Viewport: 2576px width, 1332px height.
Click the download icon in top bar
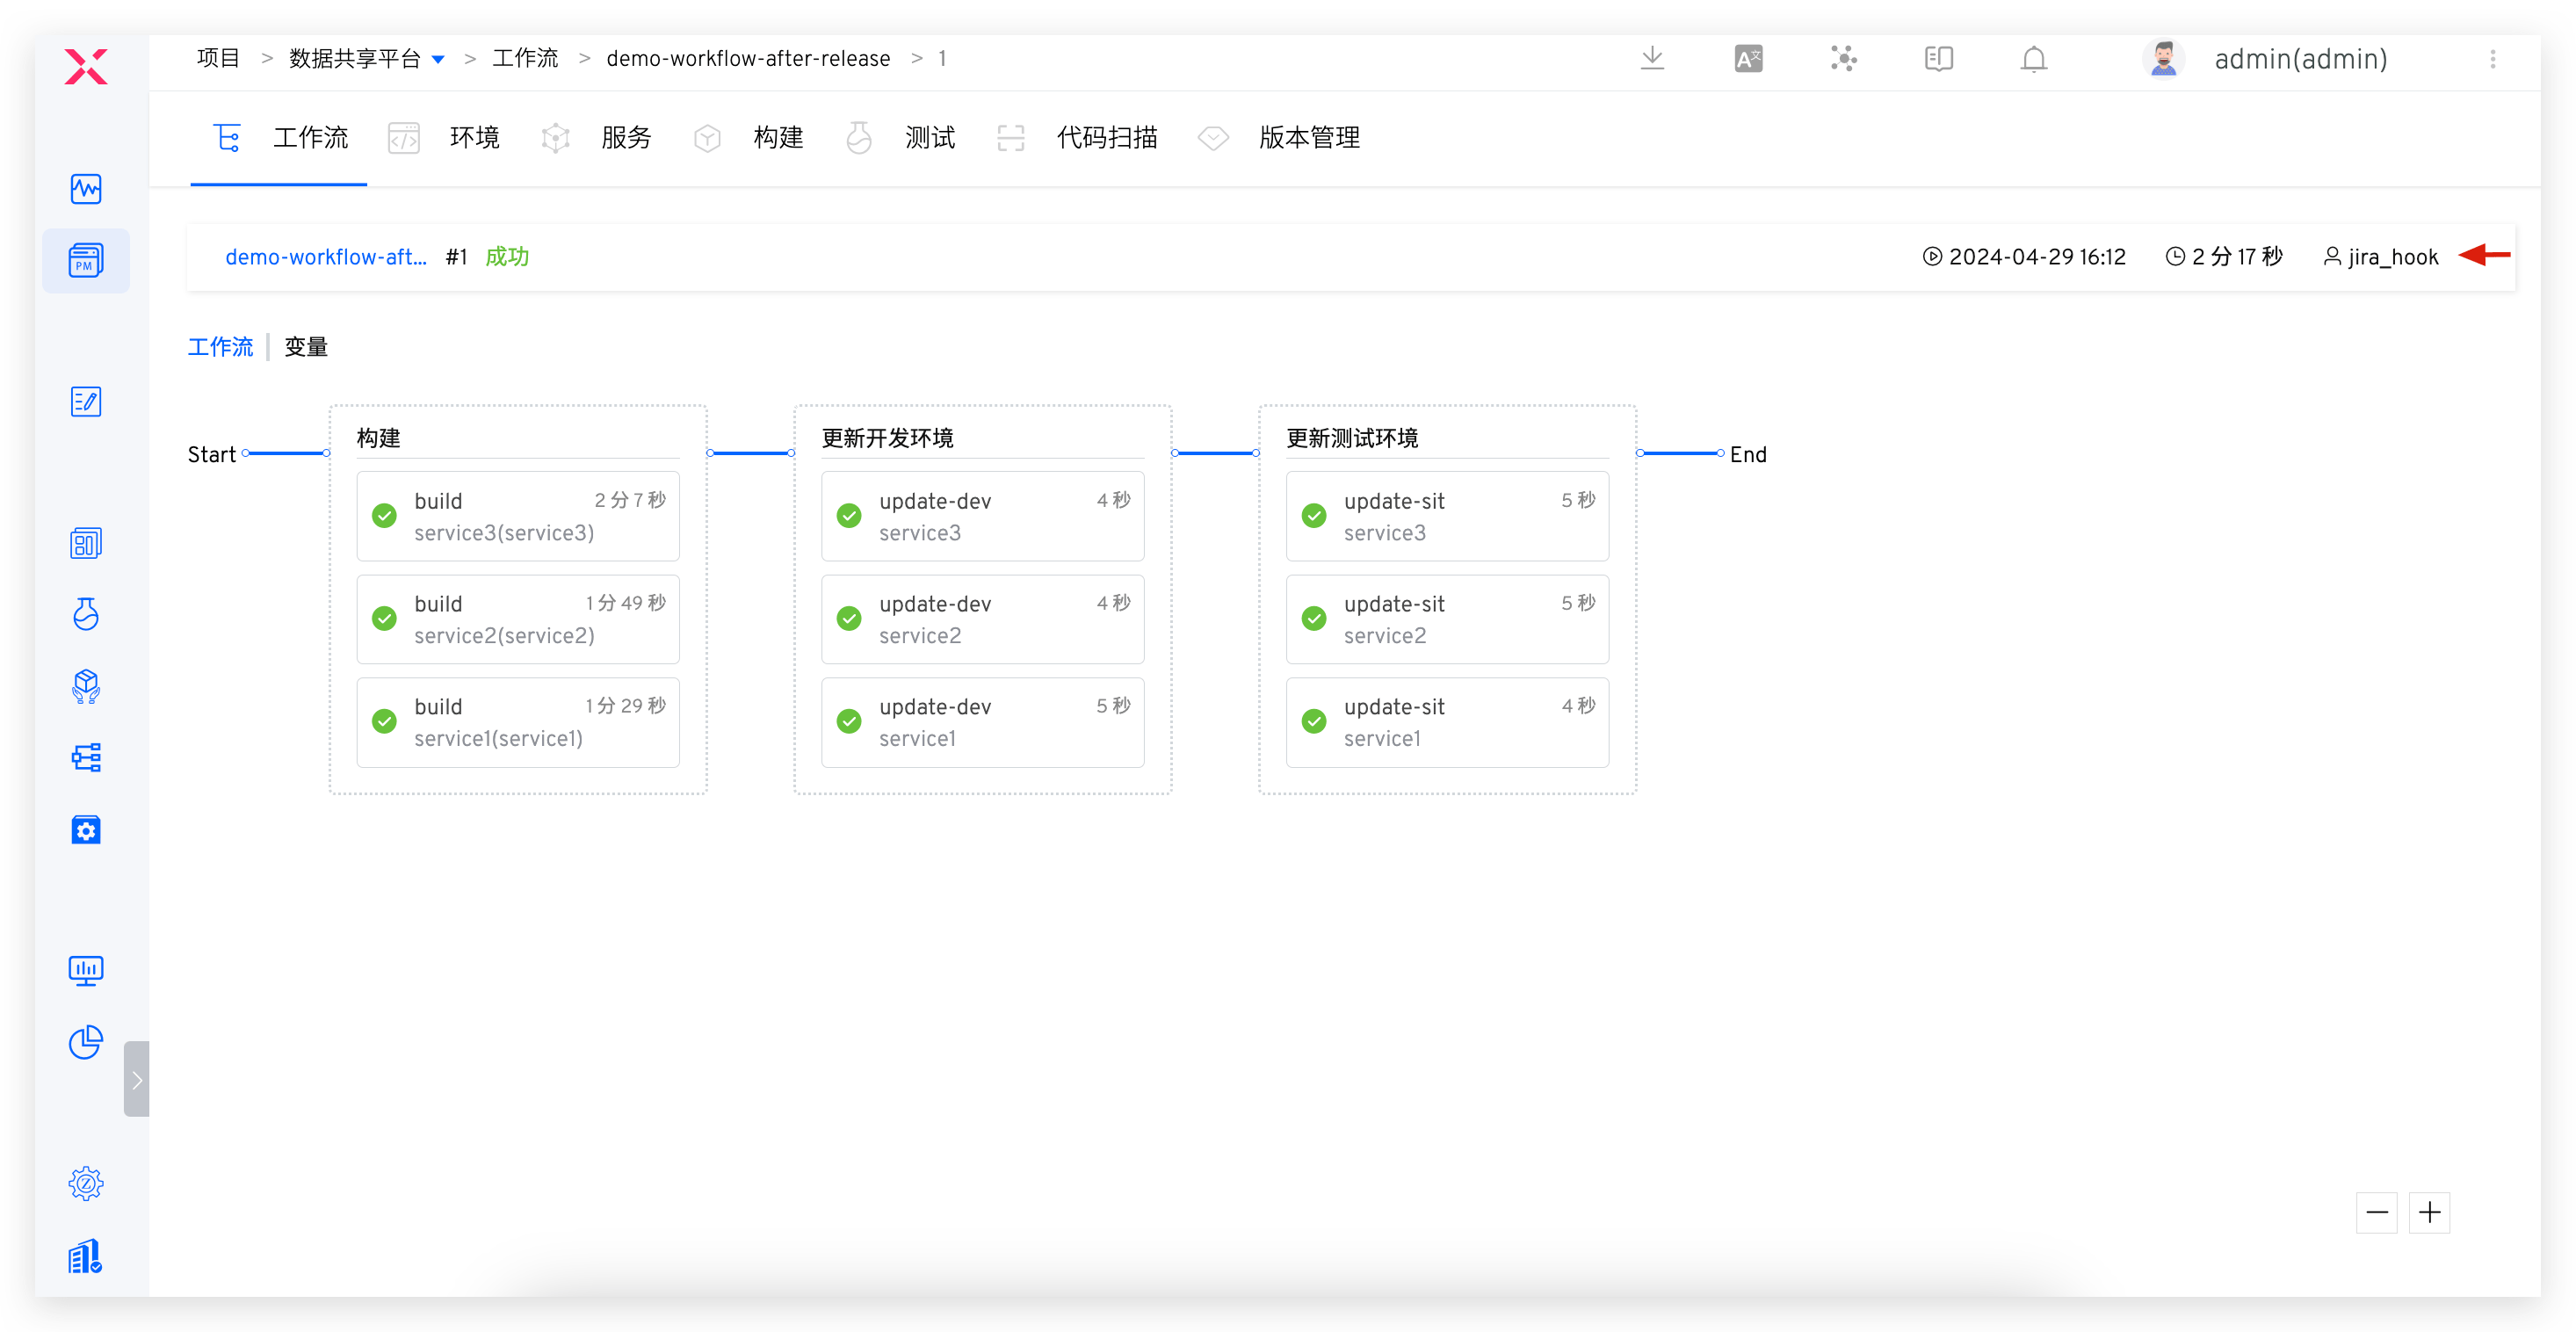pyautogui.click(x=1652, y=59)
